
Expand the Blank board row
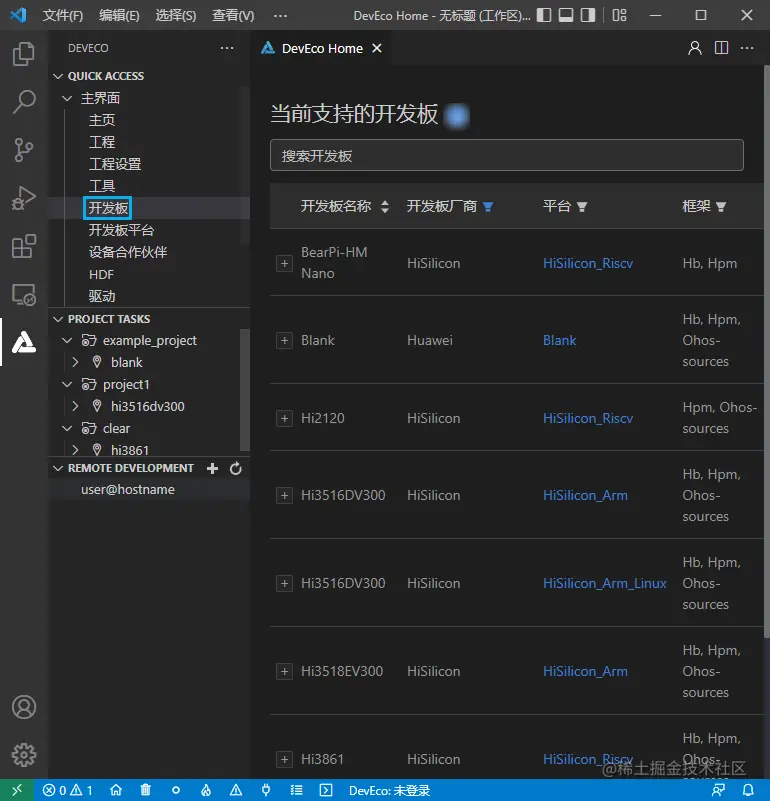point(284,341)
